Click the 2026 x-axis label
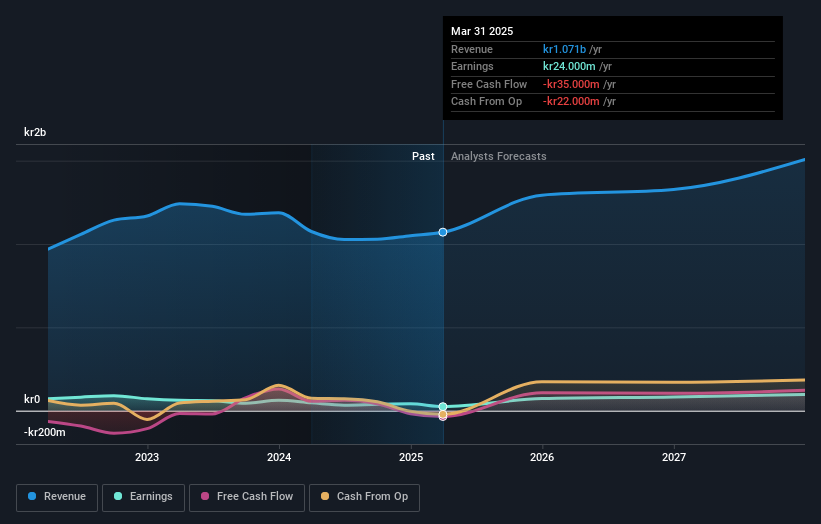 [542, 457]
